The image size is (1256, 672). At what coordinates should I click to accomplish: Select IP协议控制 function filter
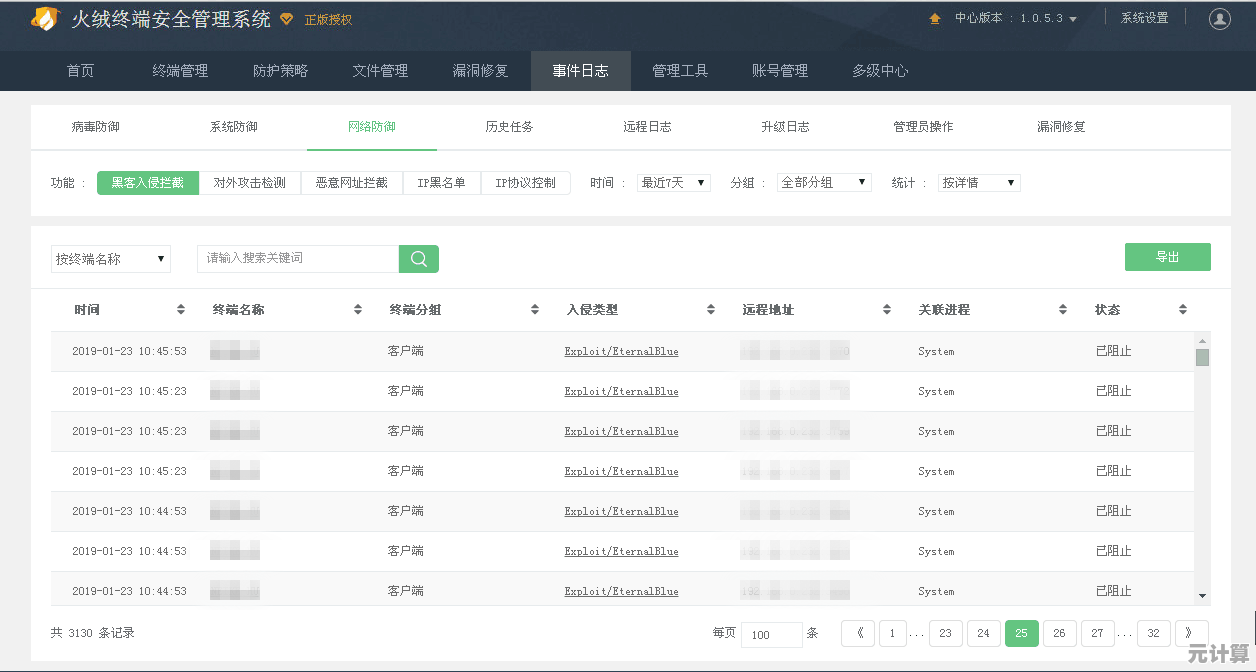(x=526, y=183)
